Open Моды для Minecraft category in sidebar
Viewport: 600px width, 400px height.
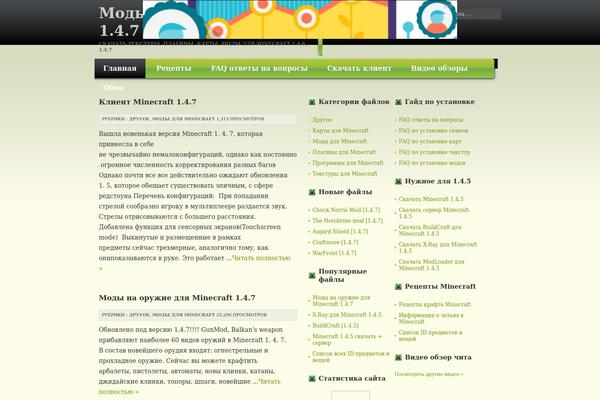339,141
